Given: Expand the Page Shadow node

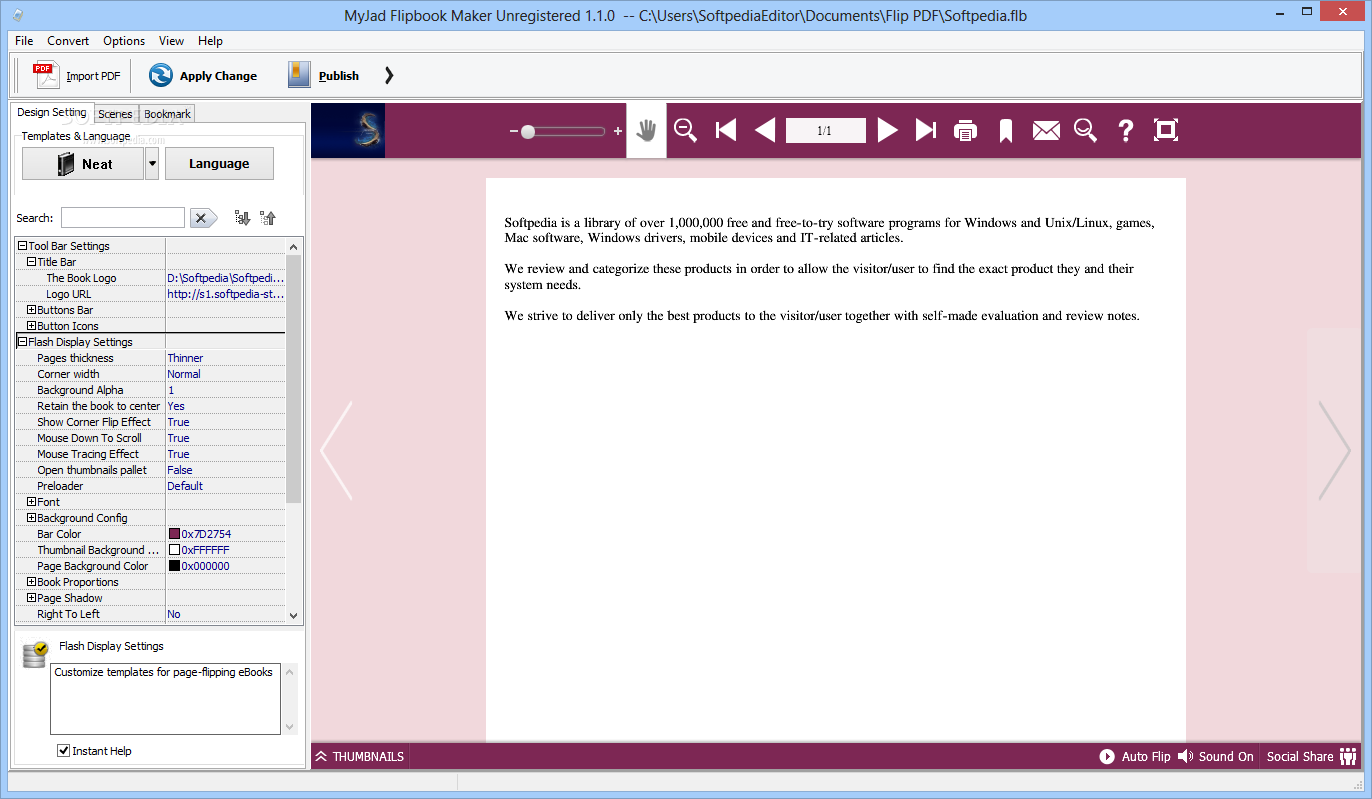Looking at the screenshot, I should [x=32, y=598].
